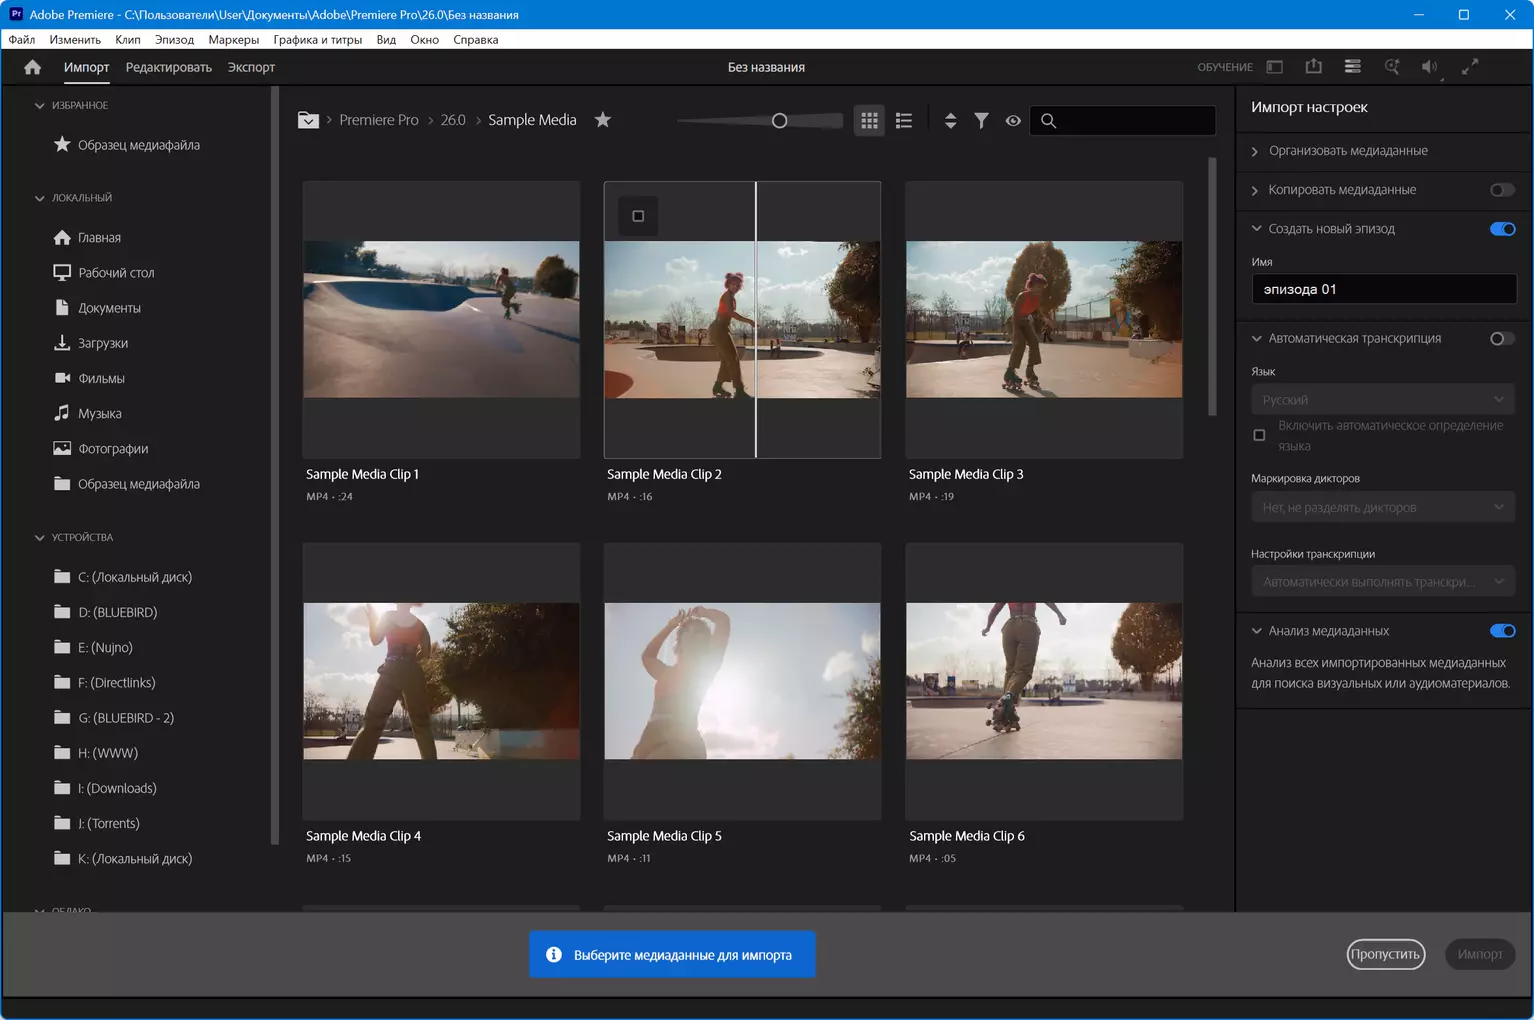Screen dimensions: 1534x1020
Task: Switch to the Редактировать tab
Action: pyautogui.click(x=169, y=67)
